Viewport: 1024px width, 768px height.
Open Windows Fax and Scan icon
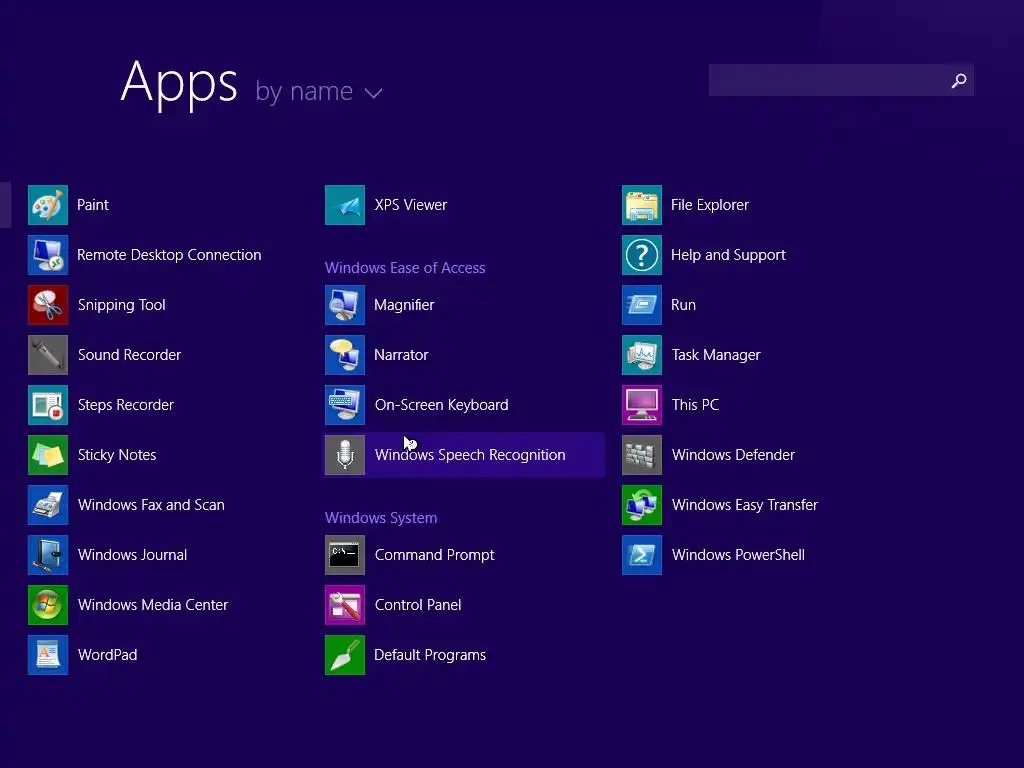pyautogui.click(x=48, y=505)
